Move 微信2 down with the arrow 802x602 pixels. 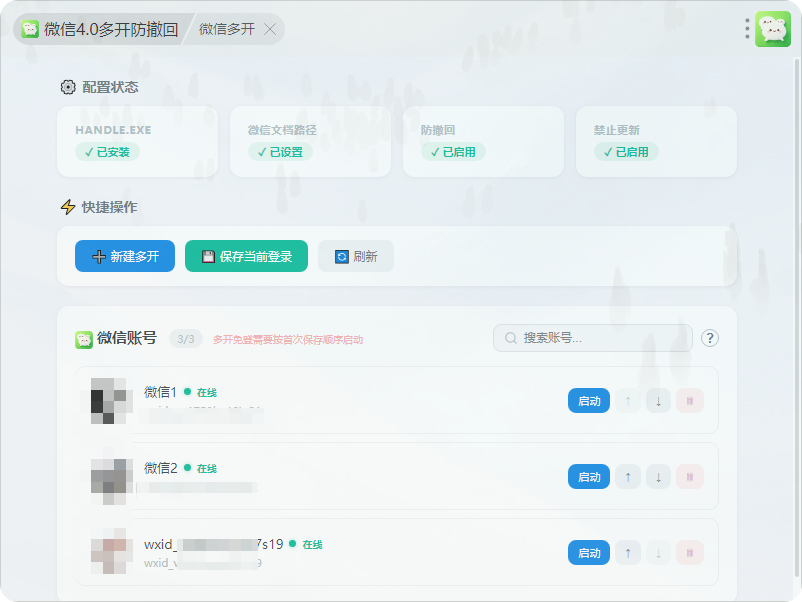658,477
